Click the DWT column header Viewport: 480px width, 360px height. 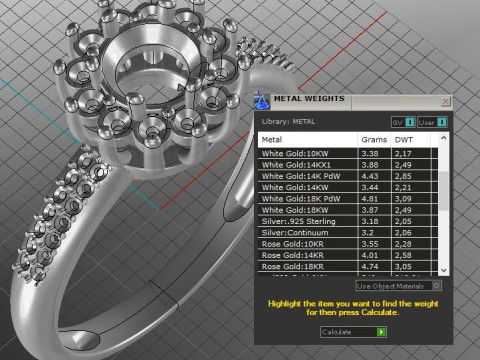(411, 140)
